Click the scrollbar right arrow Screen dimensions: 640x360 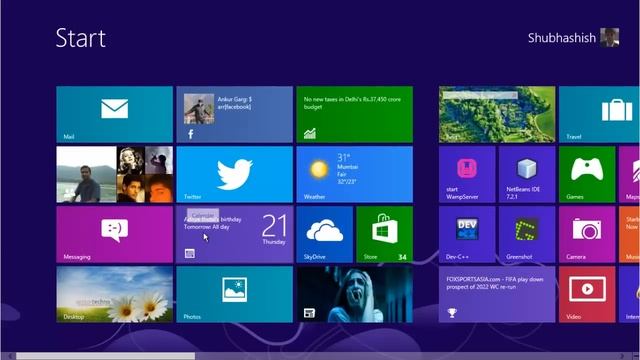pyautogui.click(x=622, y=356)
